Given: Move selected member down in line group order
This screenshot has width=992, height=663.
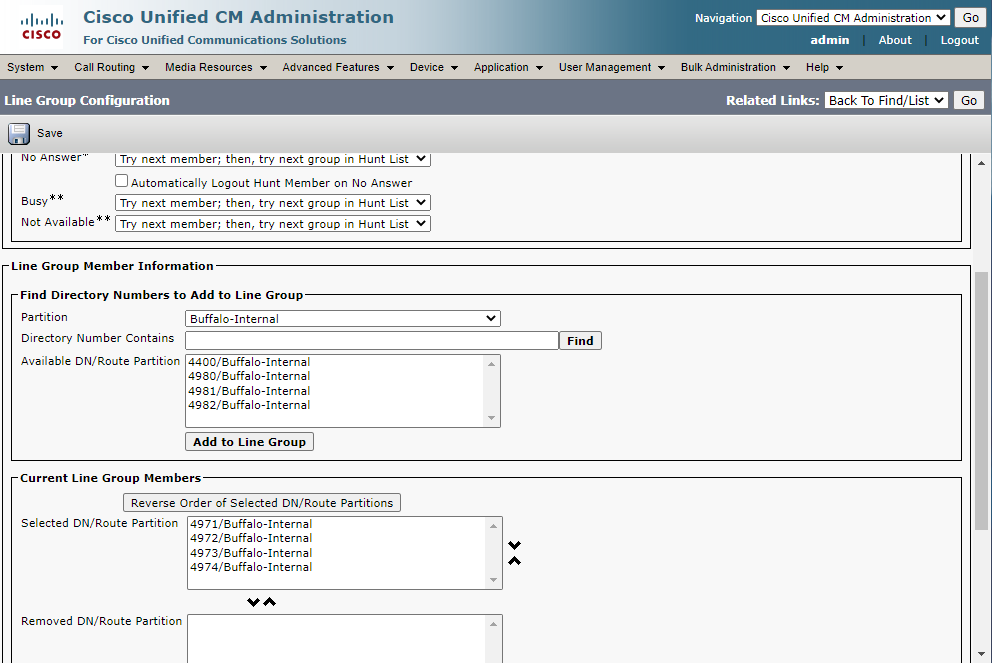Looking at the screenshot, I should pyautogui.click(x=514, y=545).
